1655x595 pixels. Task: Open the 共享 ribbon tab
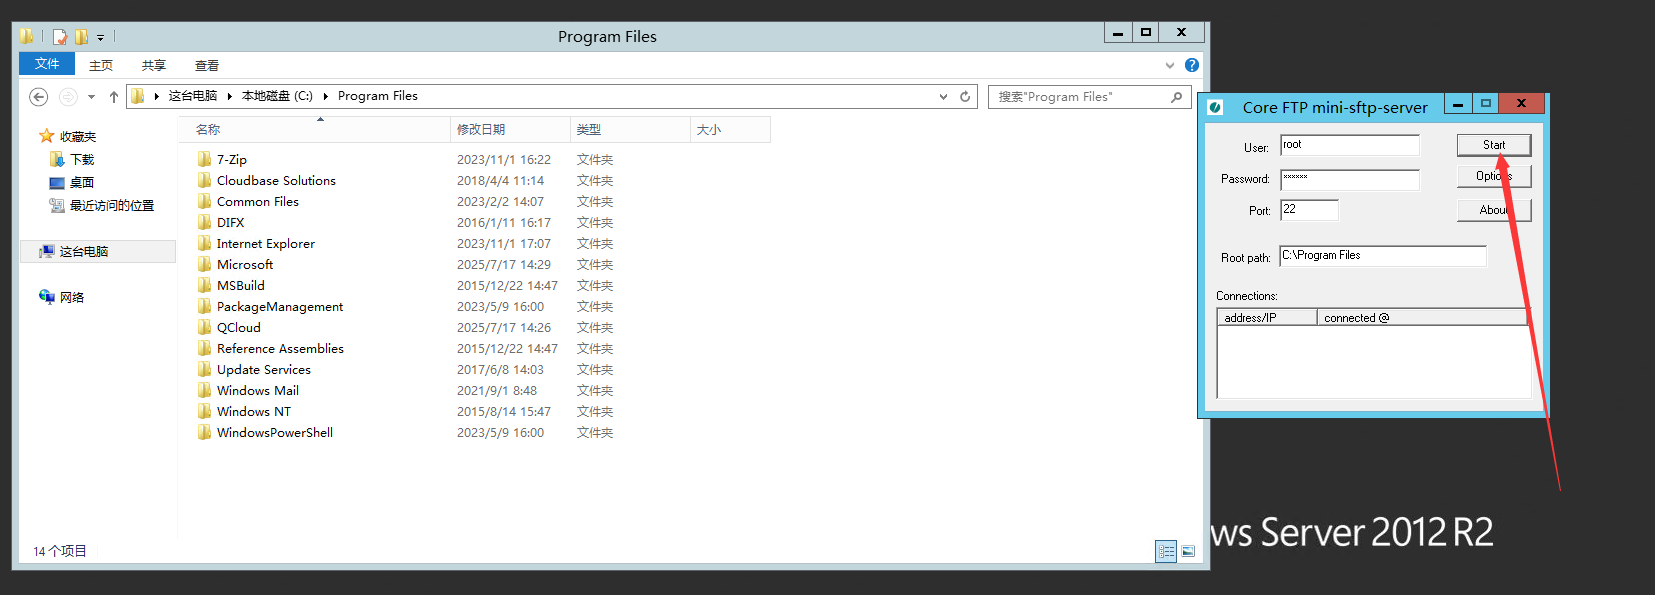(154, 65)
